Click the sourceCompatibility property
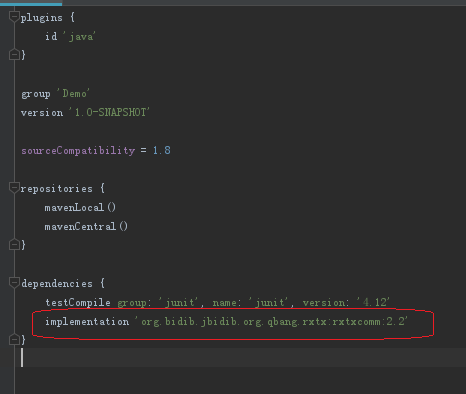This screenshot has height=394, width=466. click(78, 151)
